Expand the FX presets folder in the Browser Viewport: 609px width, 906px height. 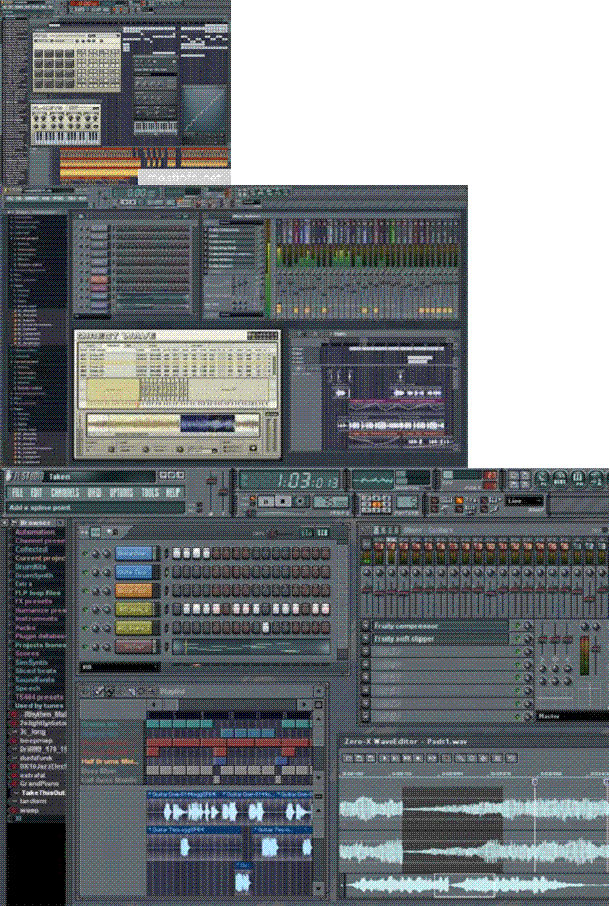pyautogui.click(x=33, y=601)
